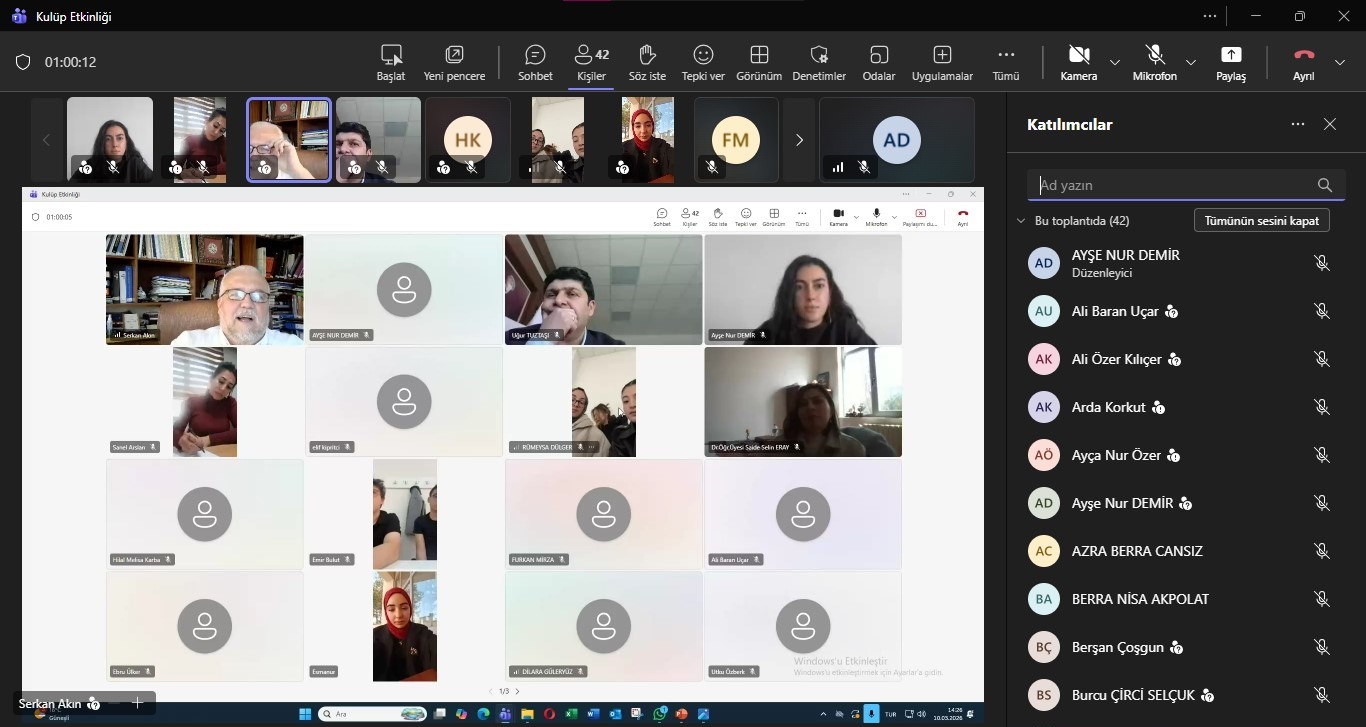Screen dimensions: 1366x727
Task: Open the Tümü more options menu
Action: point(1006,62)
